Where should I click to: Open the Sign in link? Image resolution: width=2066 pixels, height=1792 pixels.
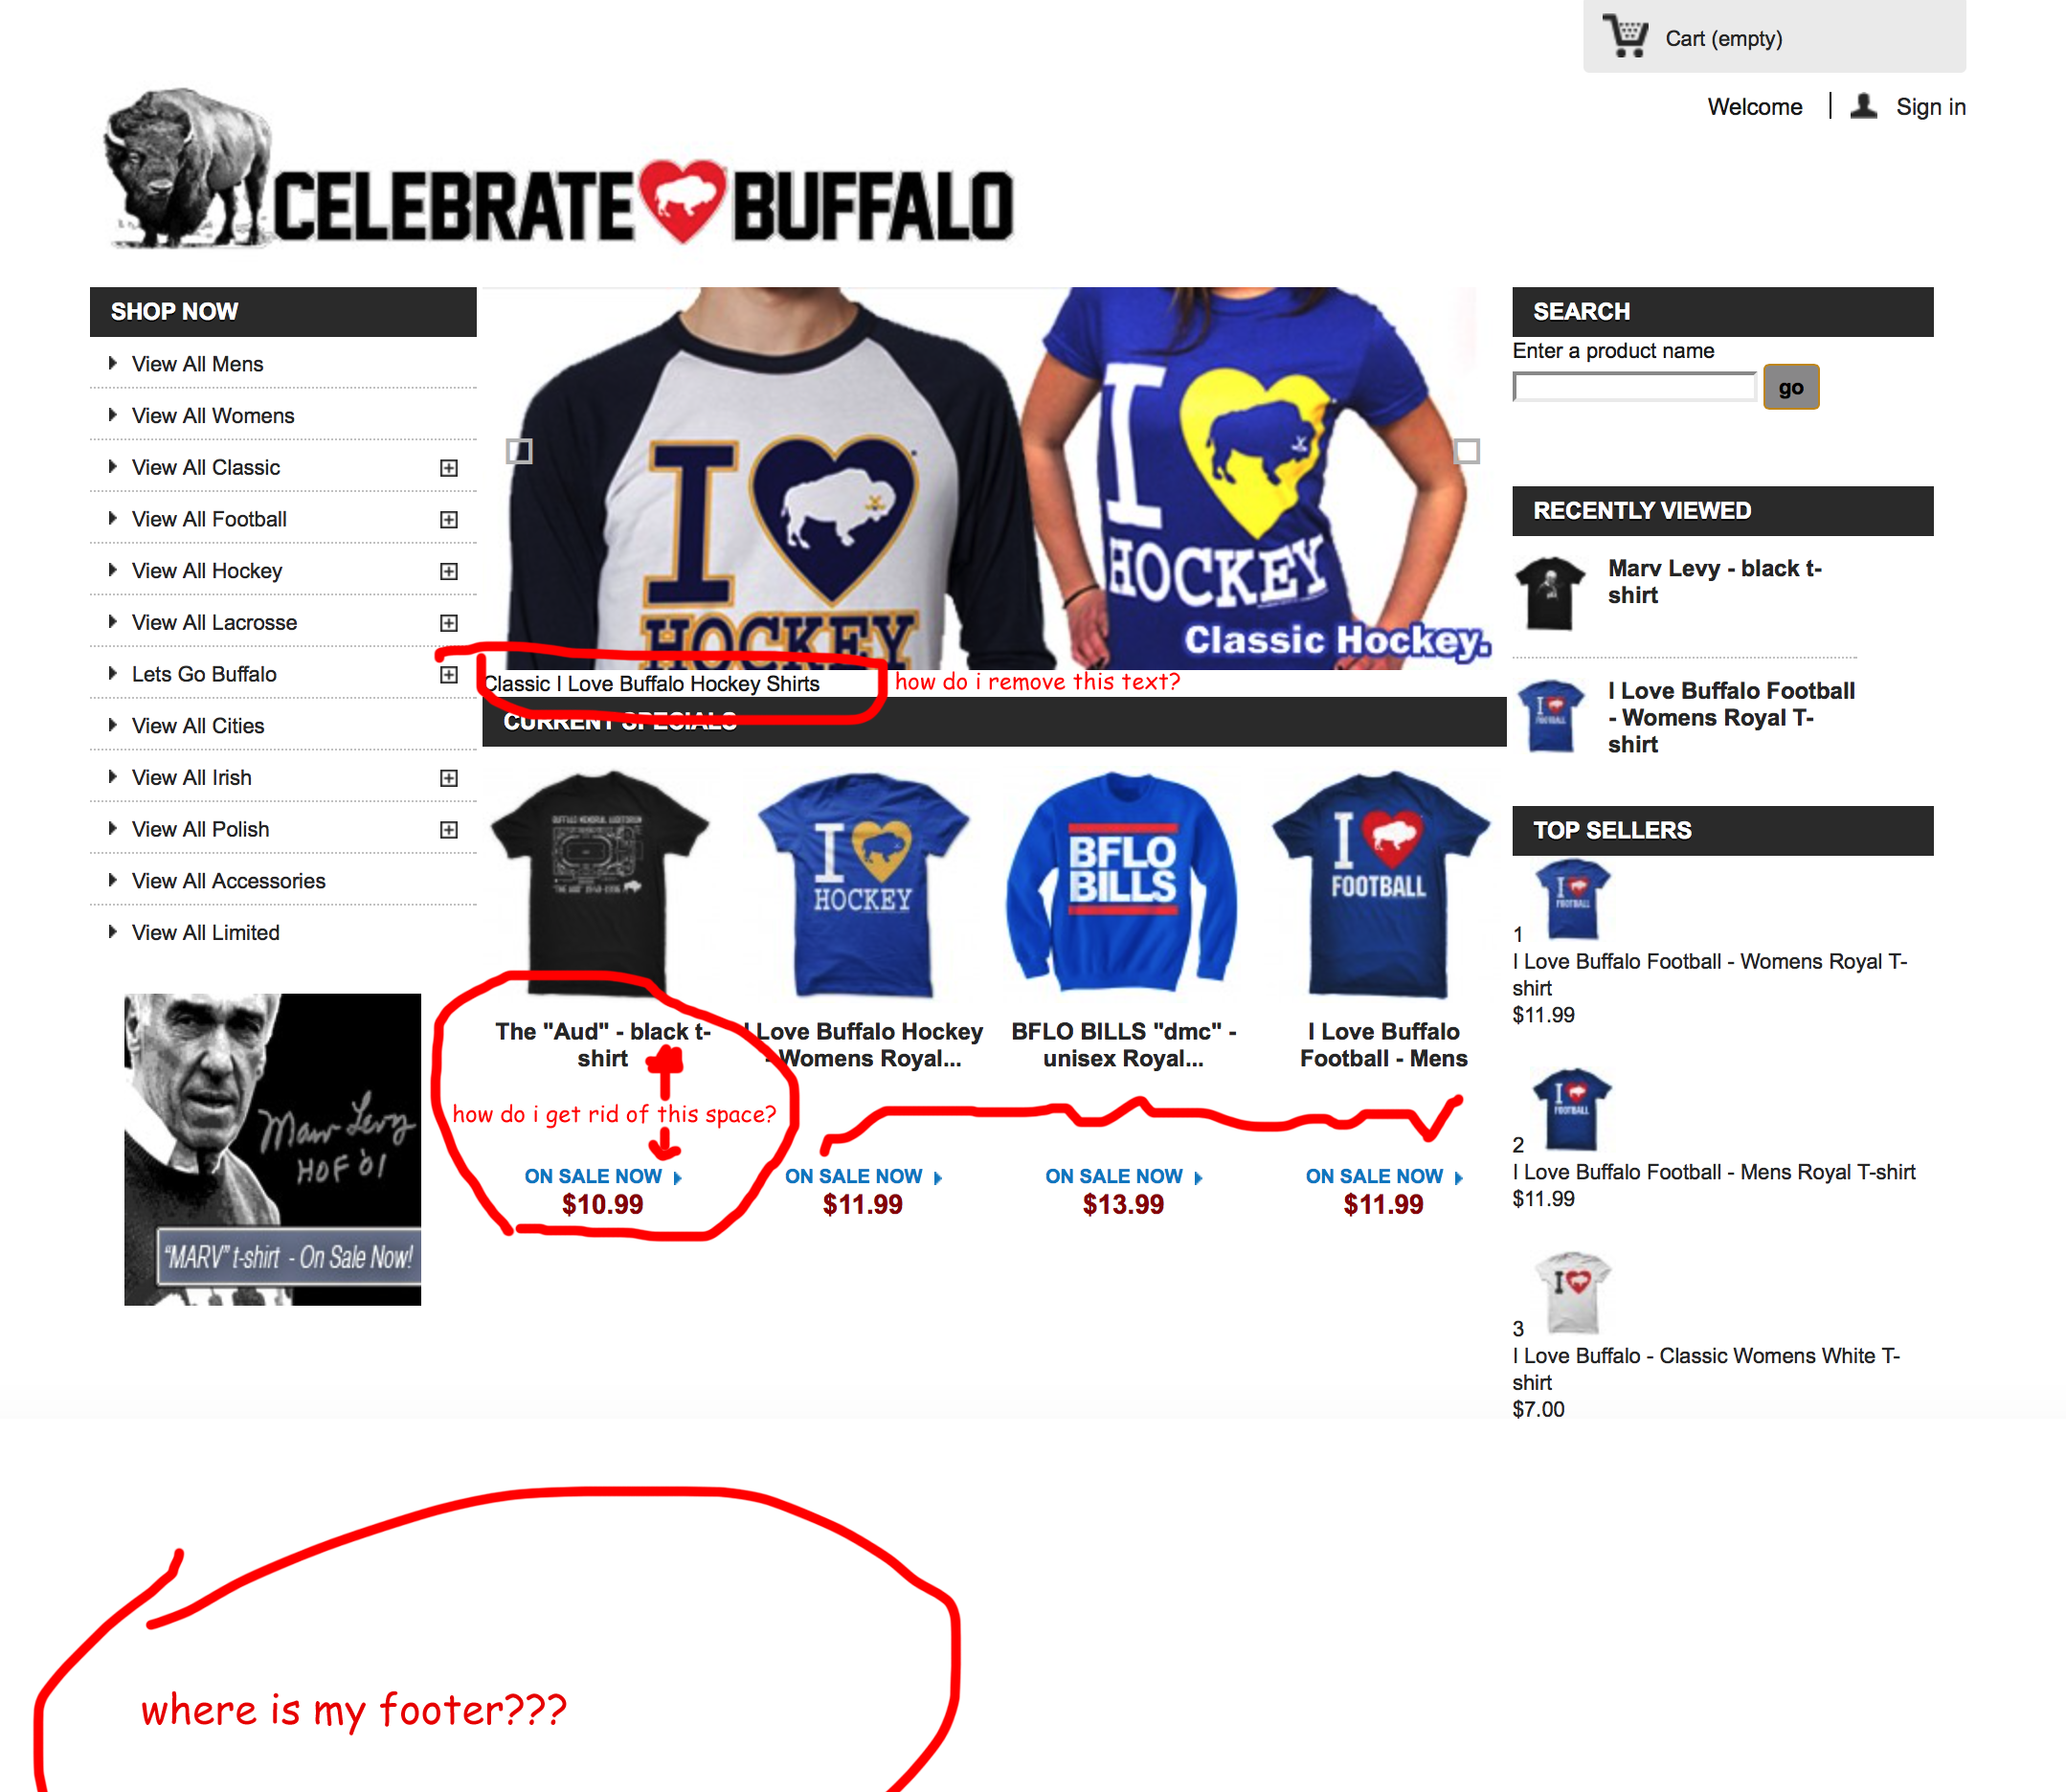1930,107
